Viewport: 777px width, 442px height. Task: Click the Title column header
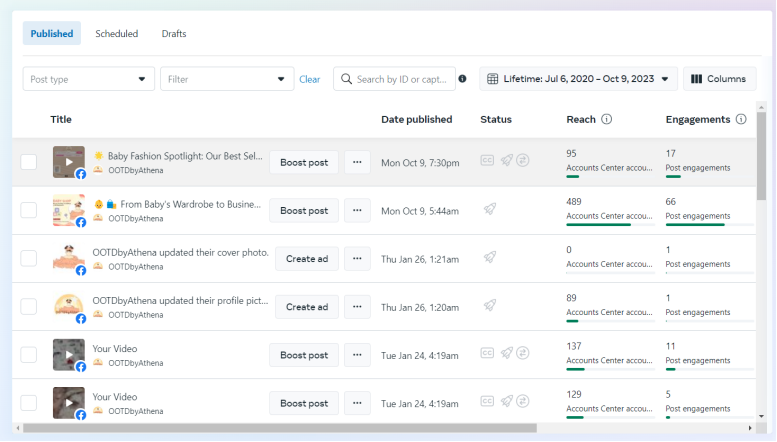61,119
